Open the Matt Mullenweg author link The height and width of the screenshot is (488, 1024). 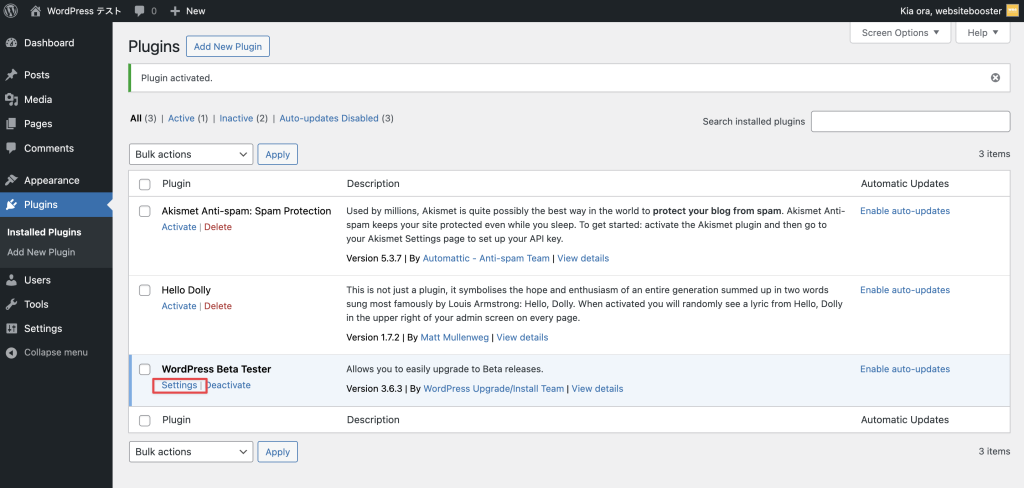pos(455,337)
